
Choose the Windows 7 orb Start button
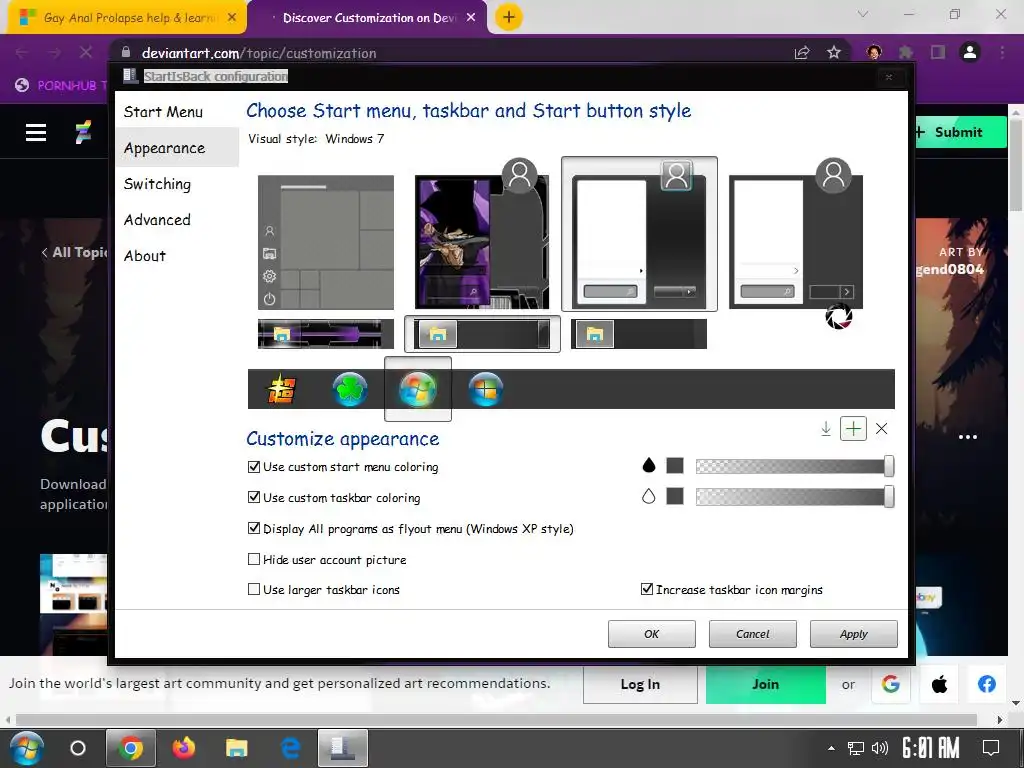(x=418, y=389)
